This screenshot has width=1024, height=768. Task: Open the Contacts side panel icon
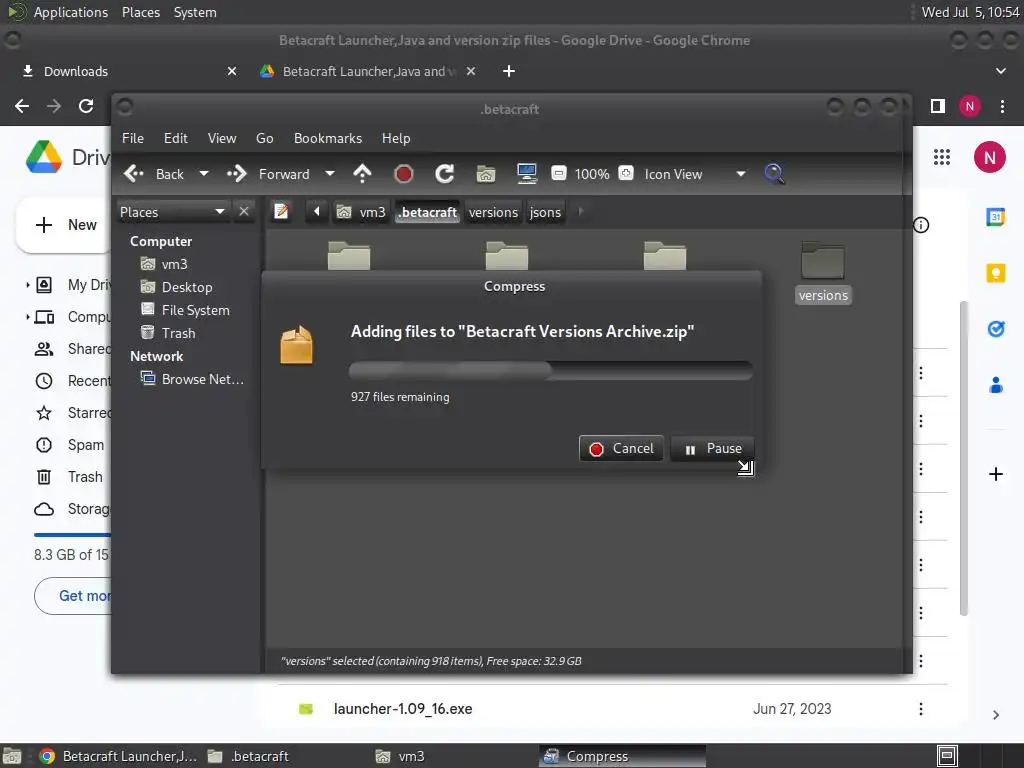tap(996, 385)
